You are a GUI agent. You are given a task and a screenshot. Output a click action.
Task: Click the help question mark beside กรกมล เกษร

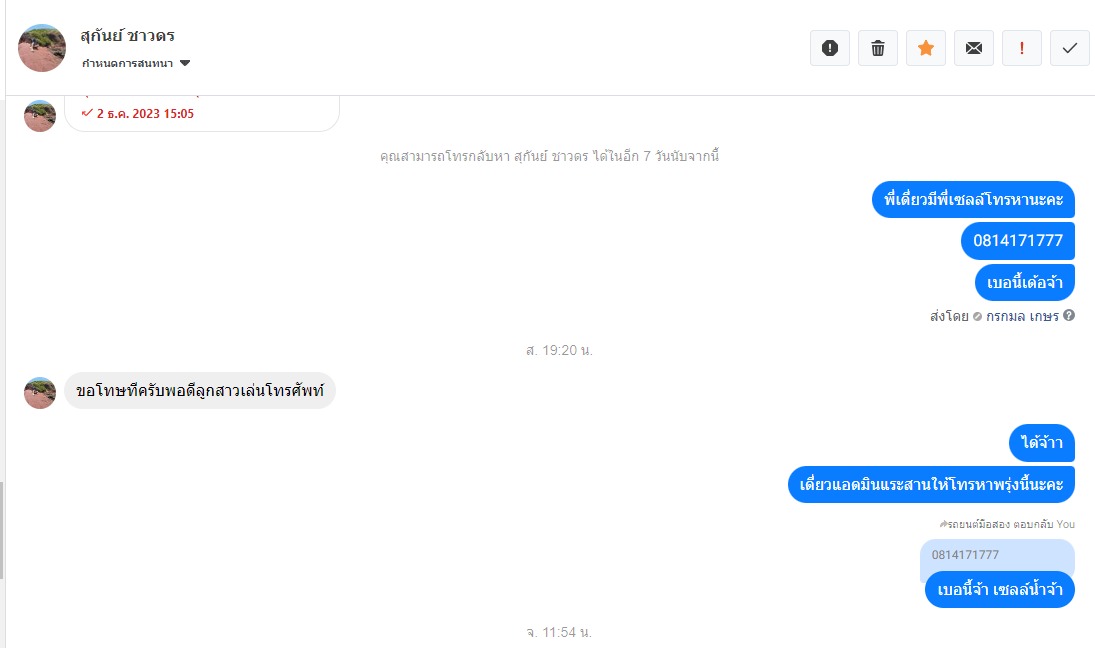[1069, 316]
